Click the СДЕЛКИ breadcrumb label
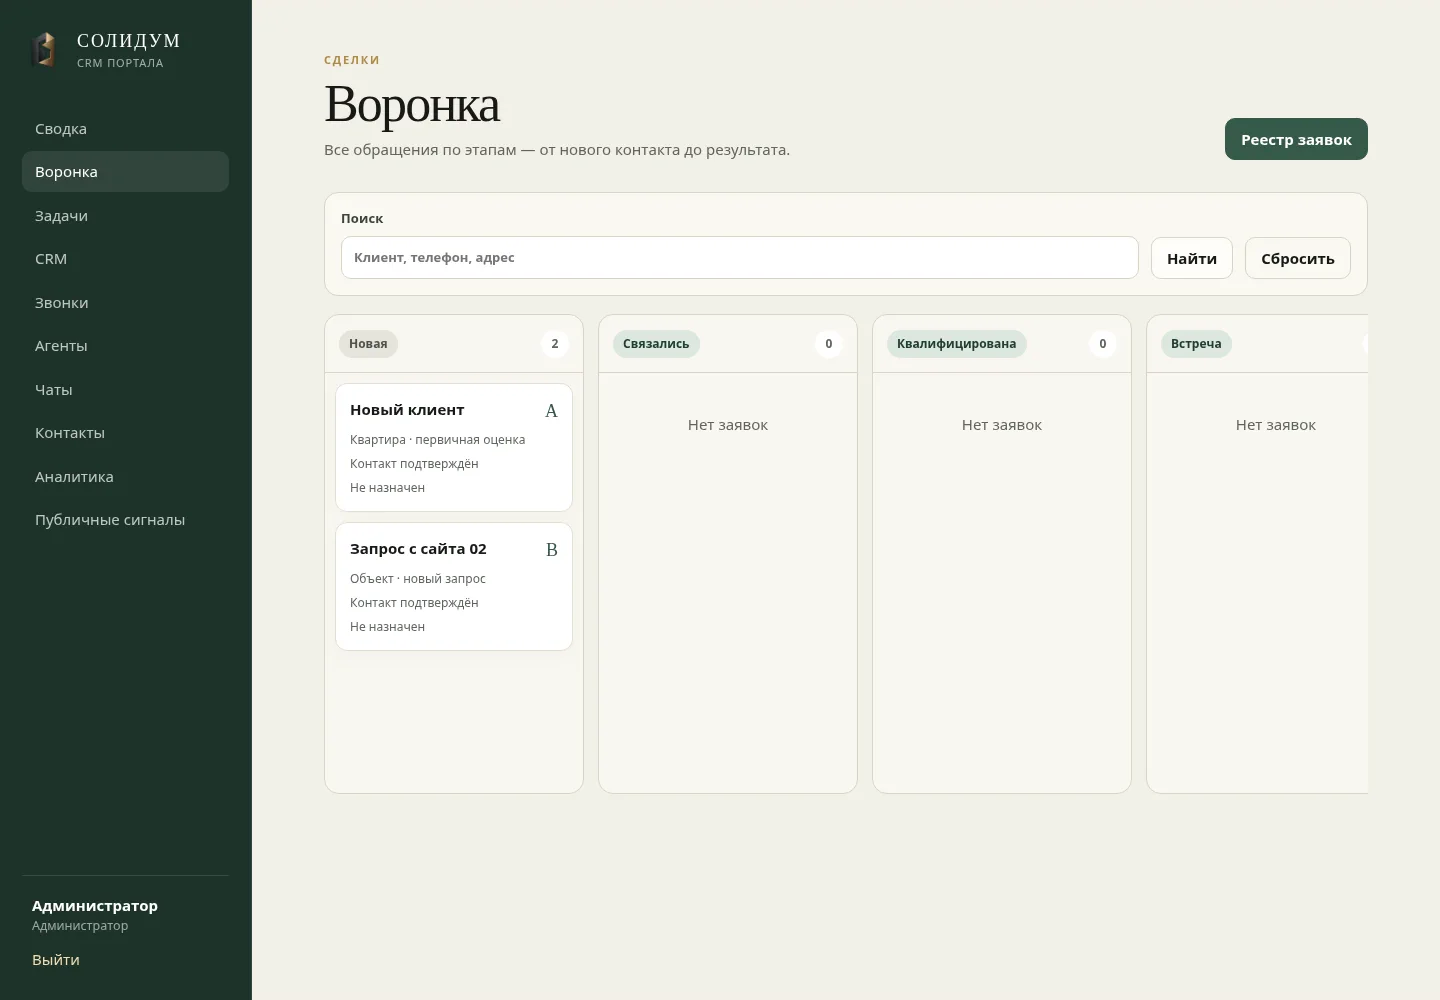The width and height of the screenshot is (1440, 1000). point(352,60)
